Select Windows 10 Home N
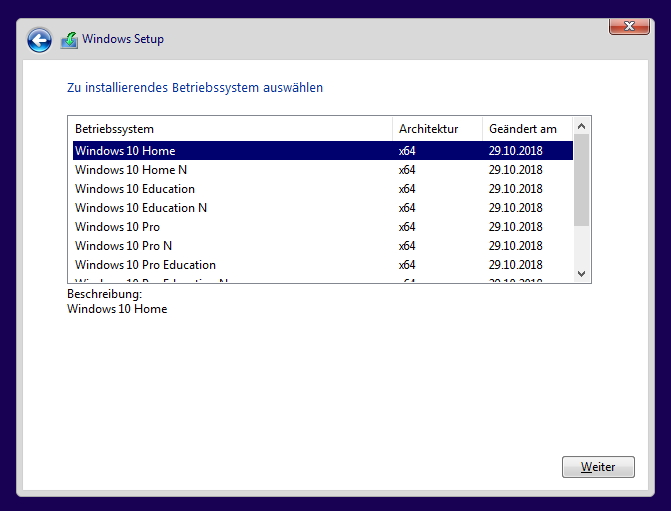This screenshot has height=511, width=671. (x=323, y=170)
